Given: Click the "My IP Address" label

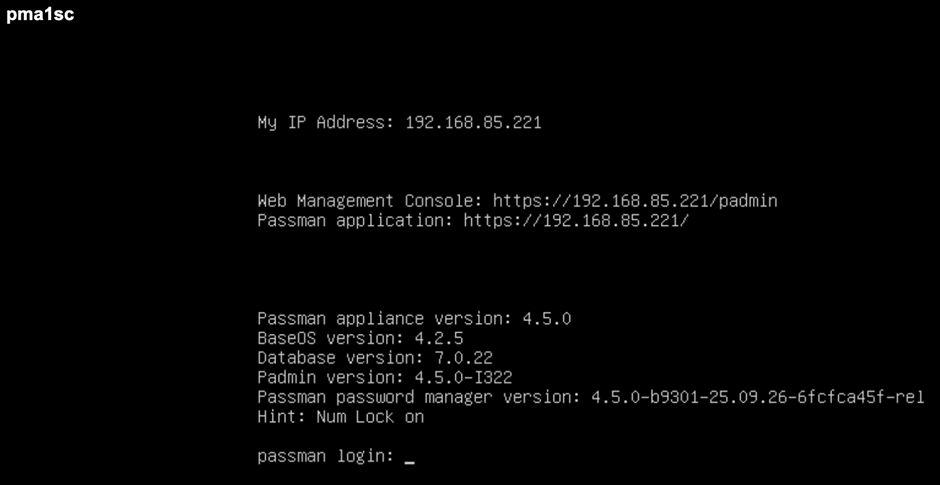Looking at the screenshot, I should [325, 123].
